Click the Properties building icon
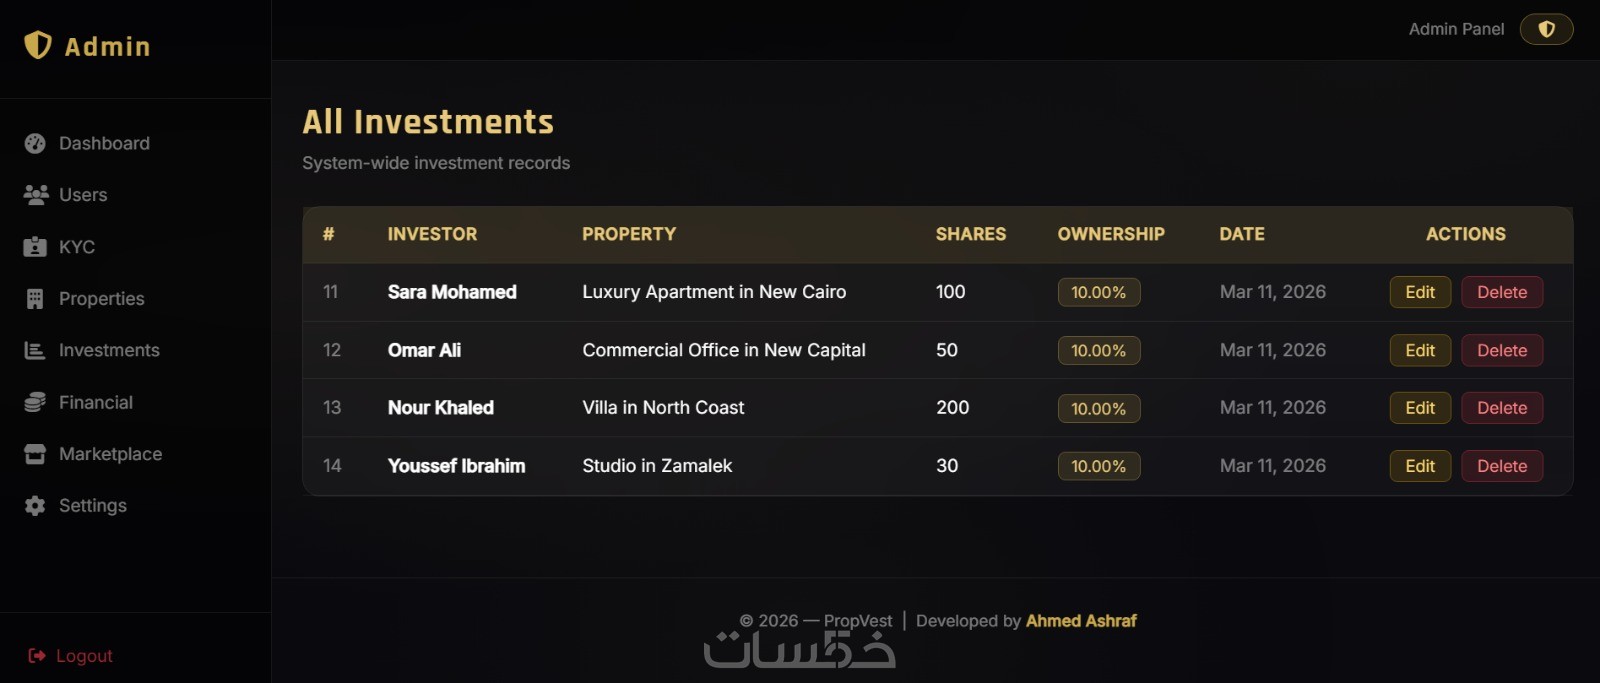The height and width of the screenshot is (683, 1600). tap(35, 299)
